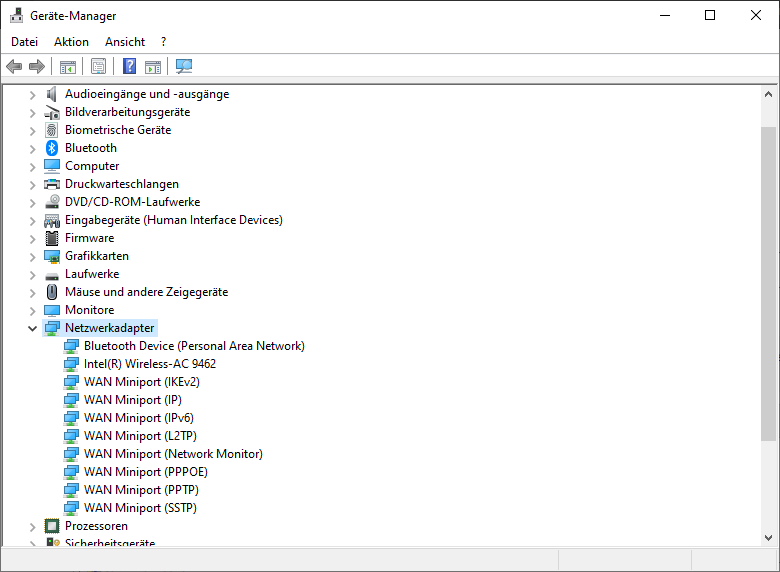
Task: Click the DVD/CD-ROM-Laufwerke disc icon
Action: 52,202
